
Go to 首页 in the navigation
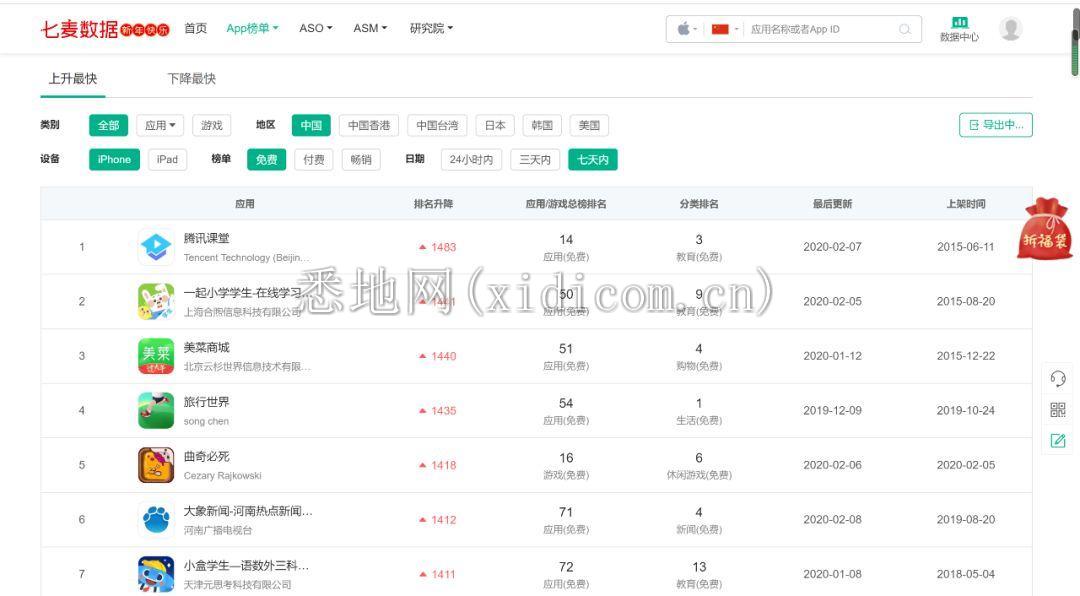[196, 28]
